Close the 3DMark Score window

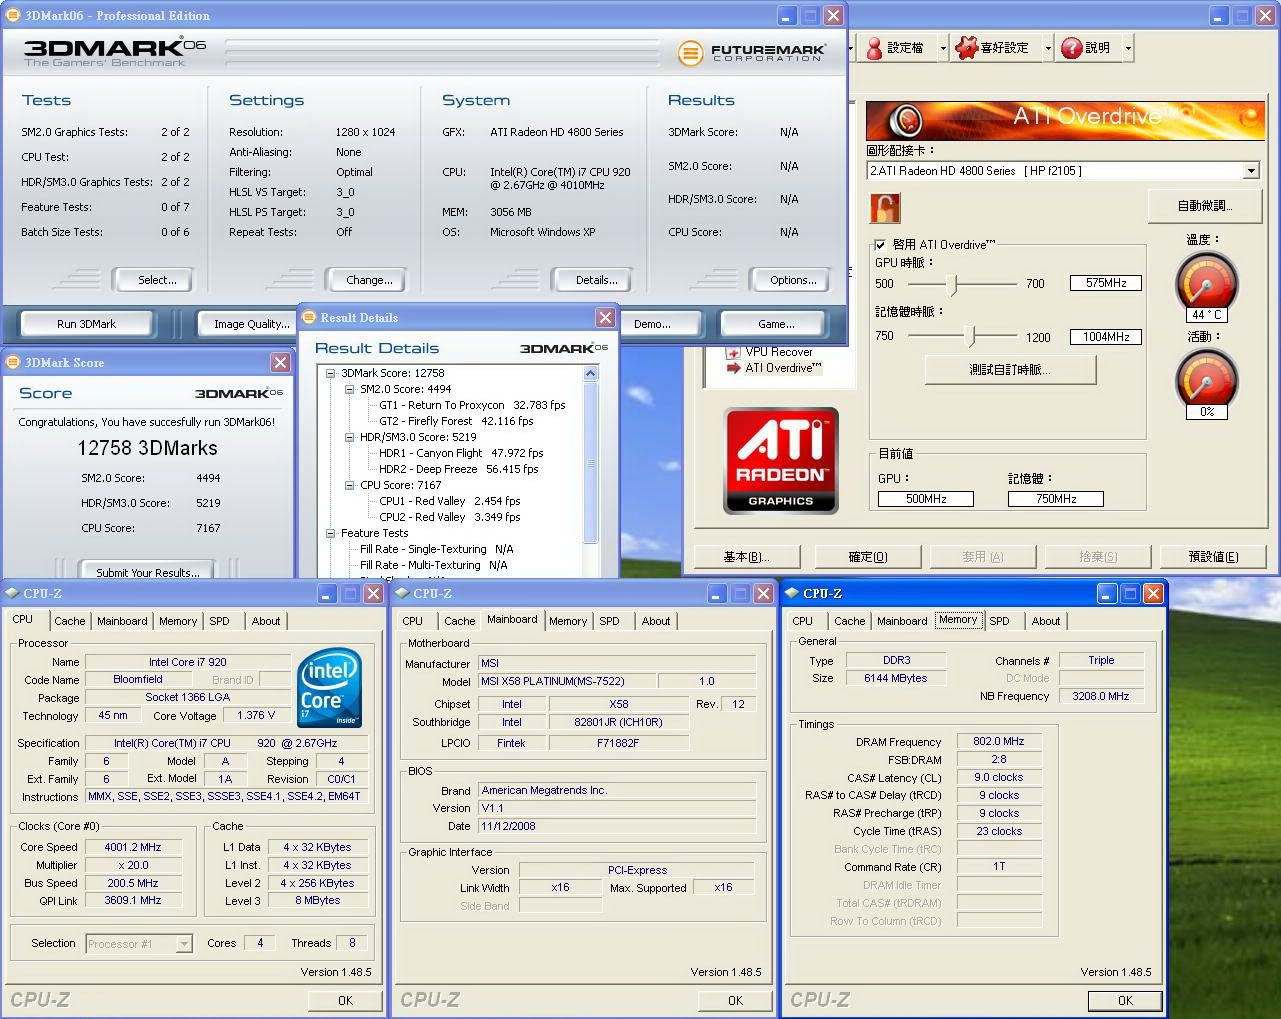pos(280,362)
